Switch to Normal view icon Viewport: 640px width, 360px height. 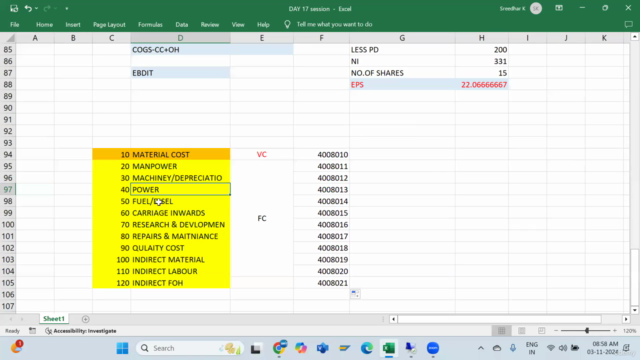click(x=502, y=331)
